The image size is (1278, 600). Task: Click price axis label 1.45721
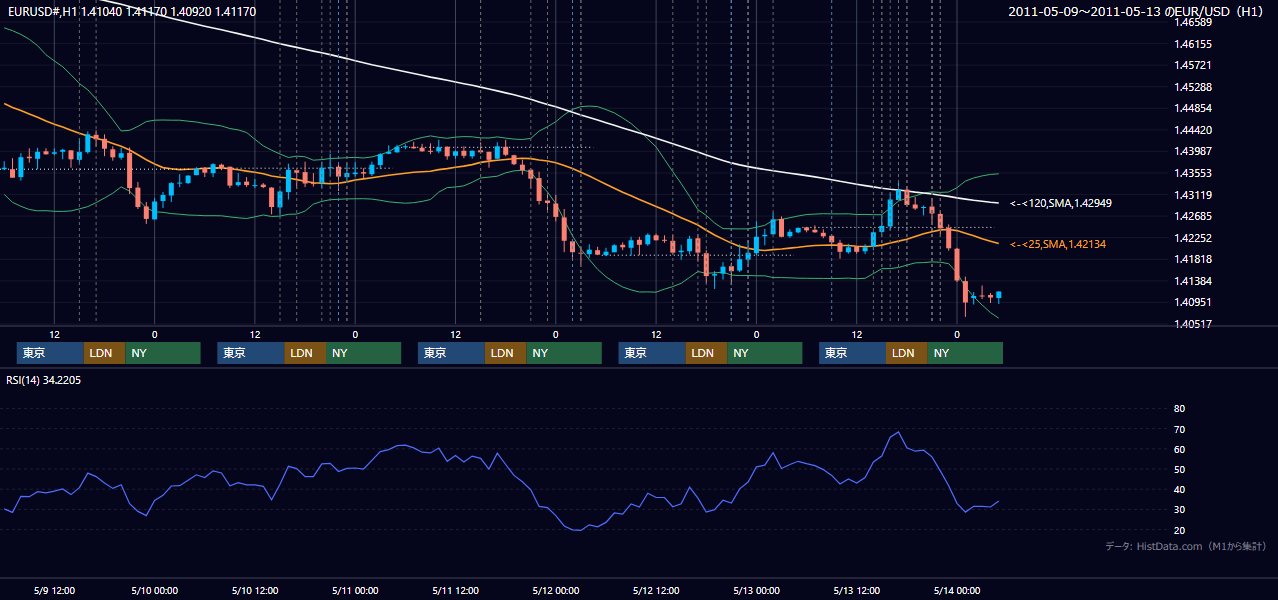[1192, 66]
